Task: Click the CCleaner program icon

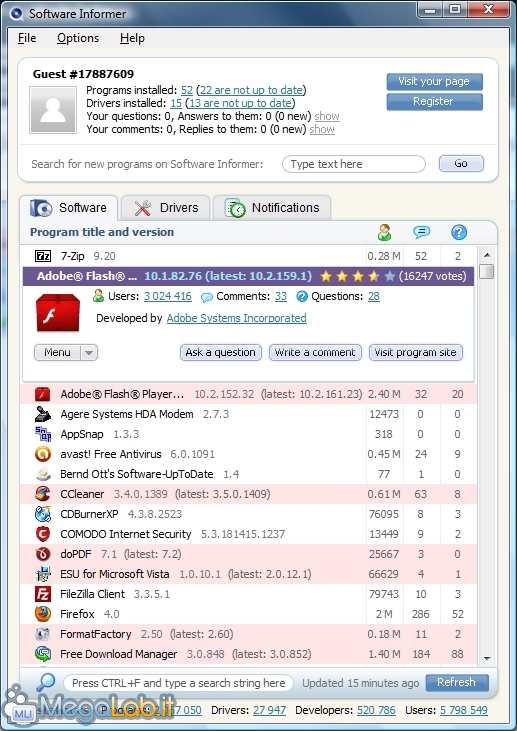Action: point(43,494)
